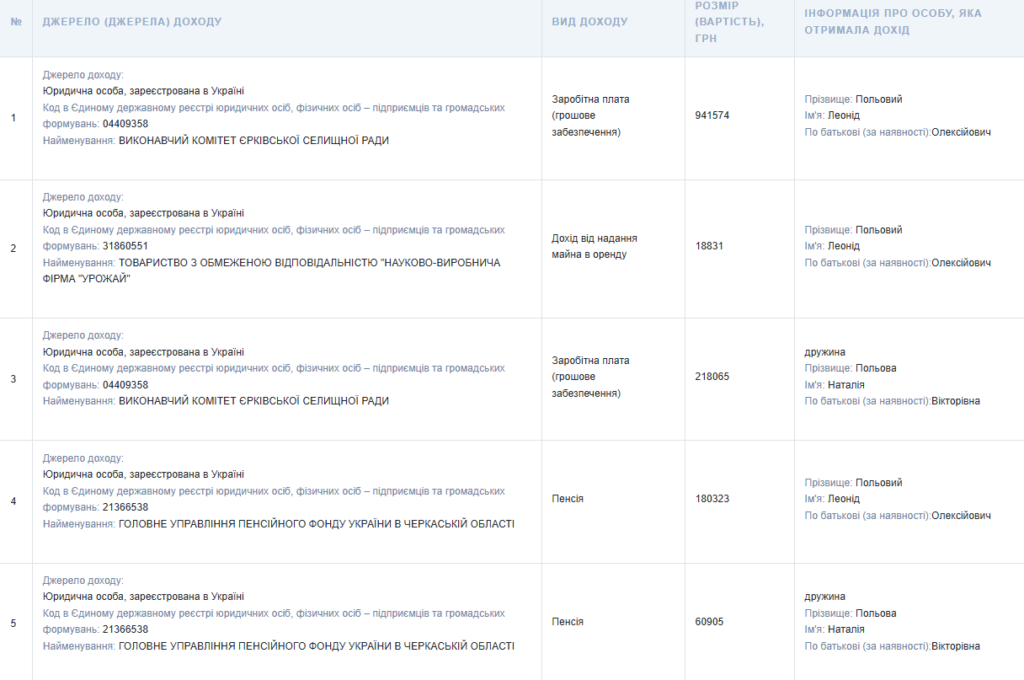Image resolution: width=1024 pixels, height=680 pixels.
Task: Select the "Розмір (вартість), грн" column header
Action: click(x=730, y=22)
